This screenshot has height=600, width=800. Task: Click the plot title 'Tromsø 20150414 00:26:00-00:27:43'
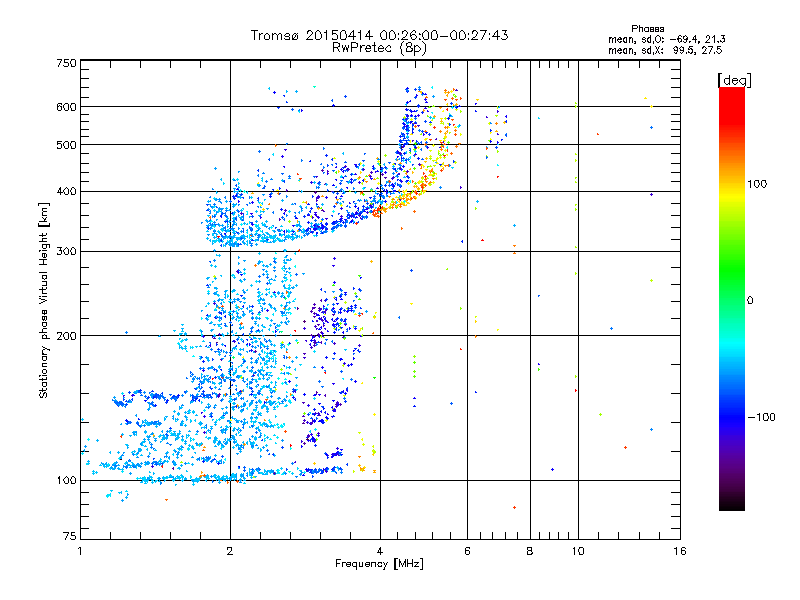tap(379, 35)
